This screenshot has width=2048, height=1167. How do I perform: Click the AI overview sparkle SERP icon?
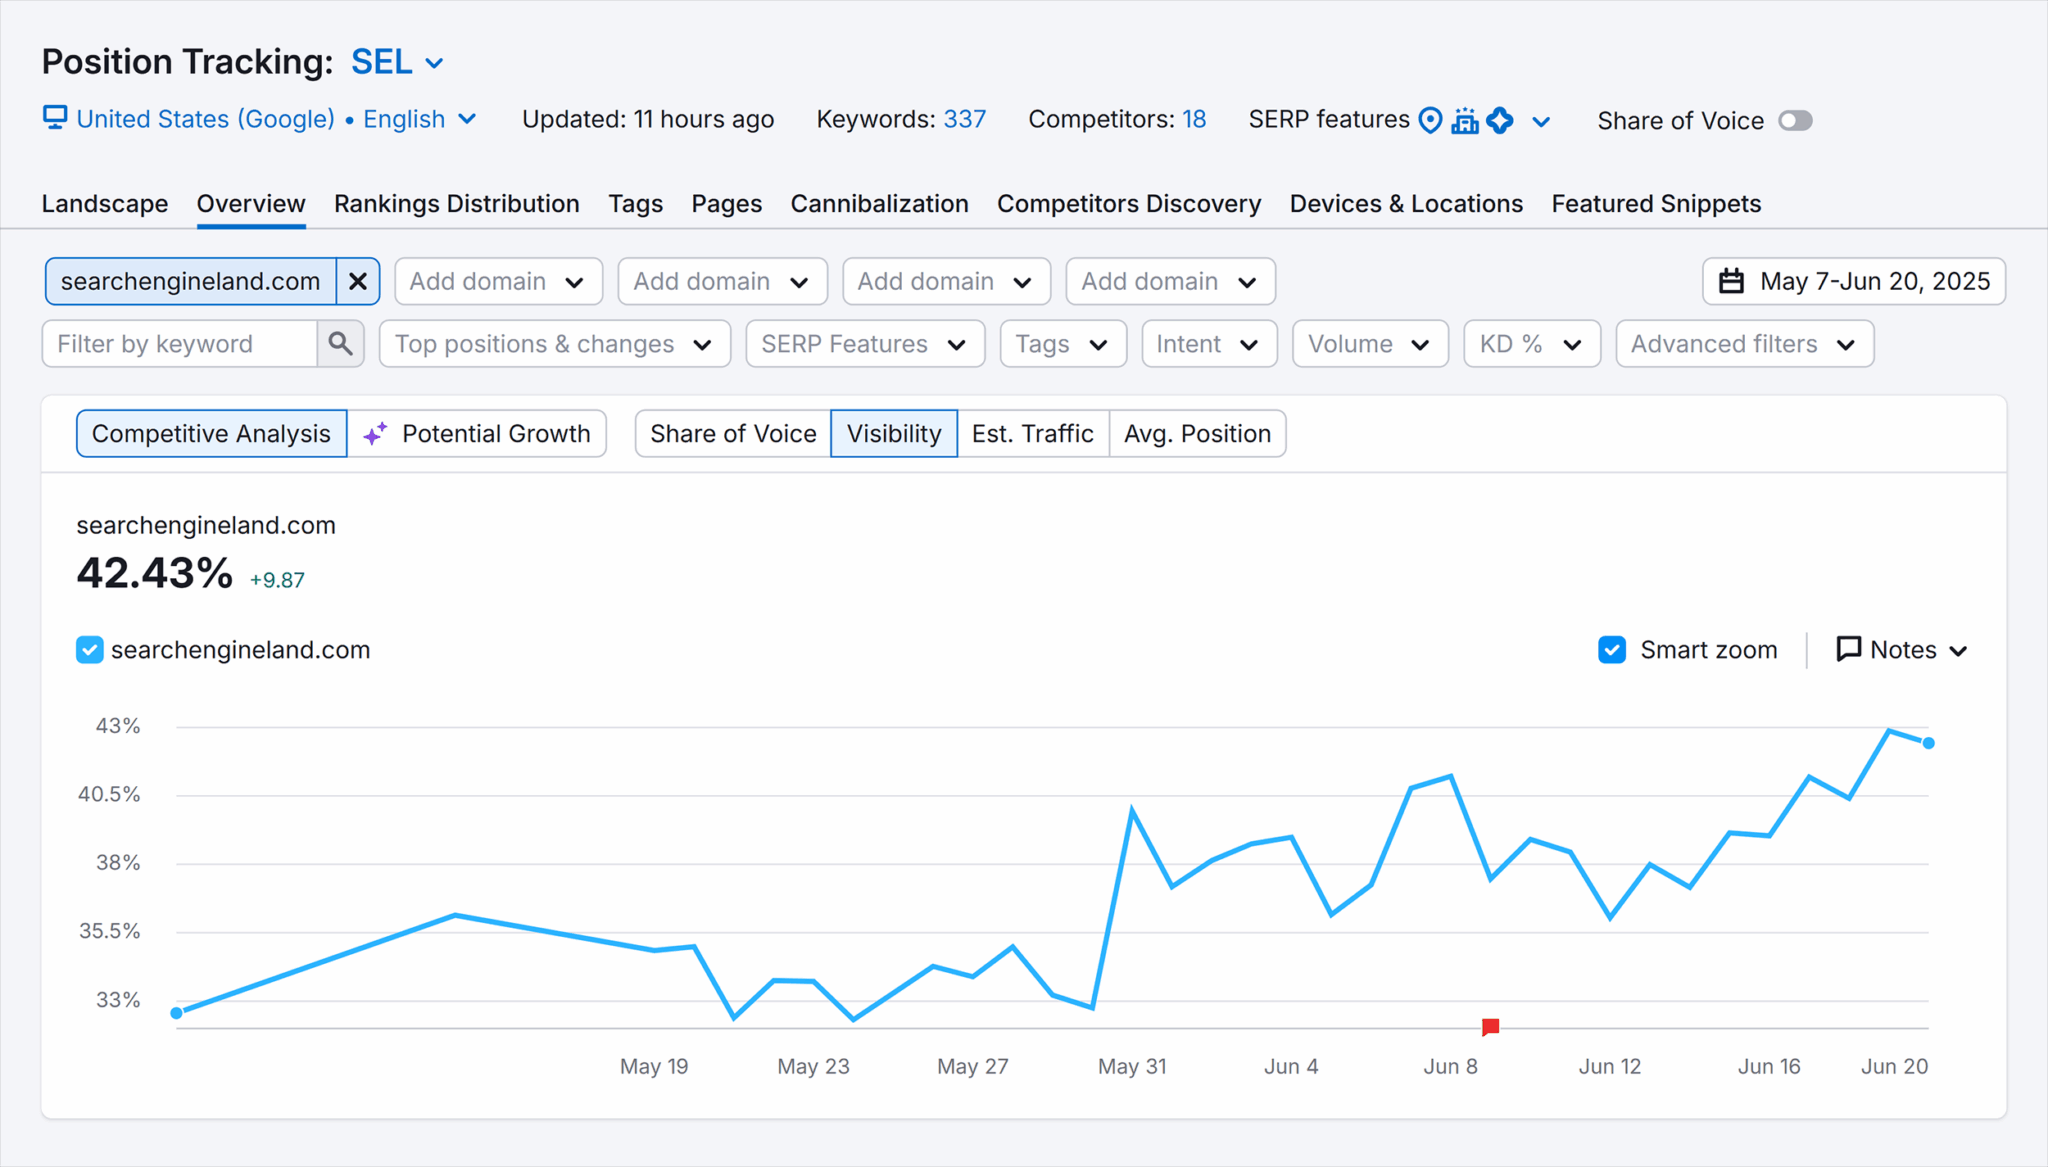(x=1500, y=120)
